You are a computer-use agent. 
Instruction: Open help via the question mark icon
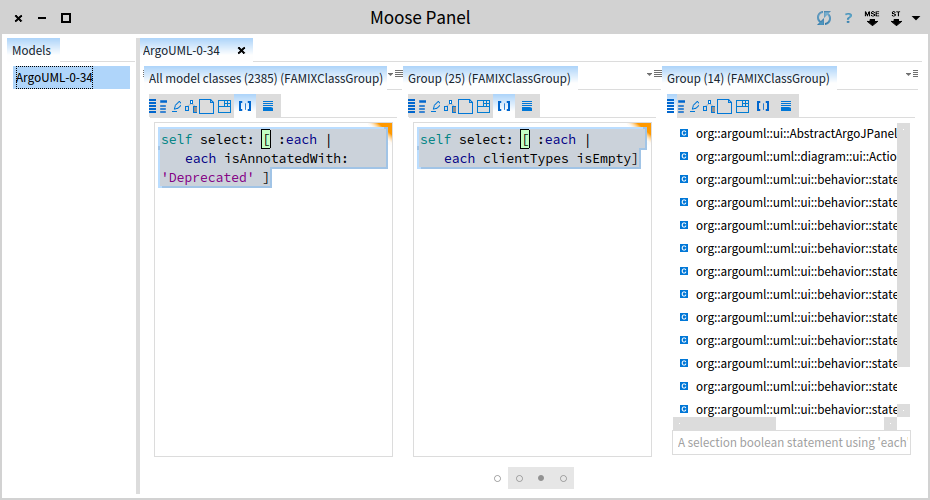point(848,18)
